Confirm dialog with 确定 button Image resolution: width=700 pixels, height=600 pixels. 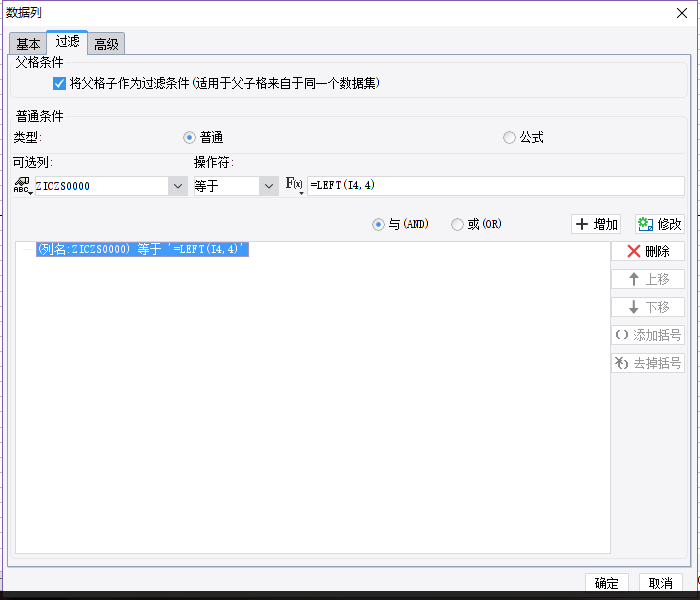(607, 583)
